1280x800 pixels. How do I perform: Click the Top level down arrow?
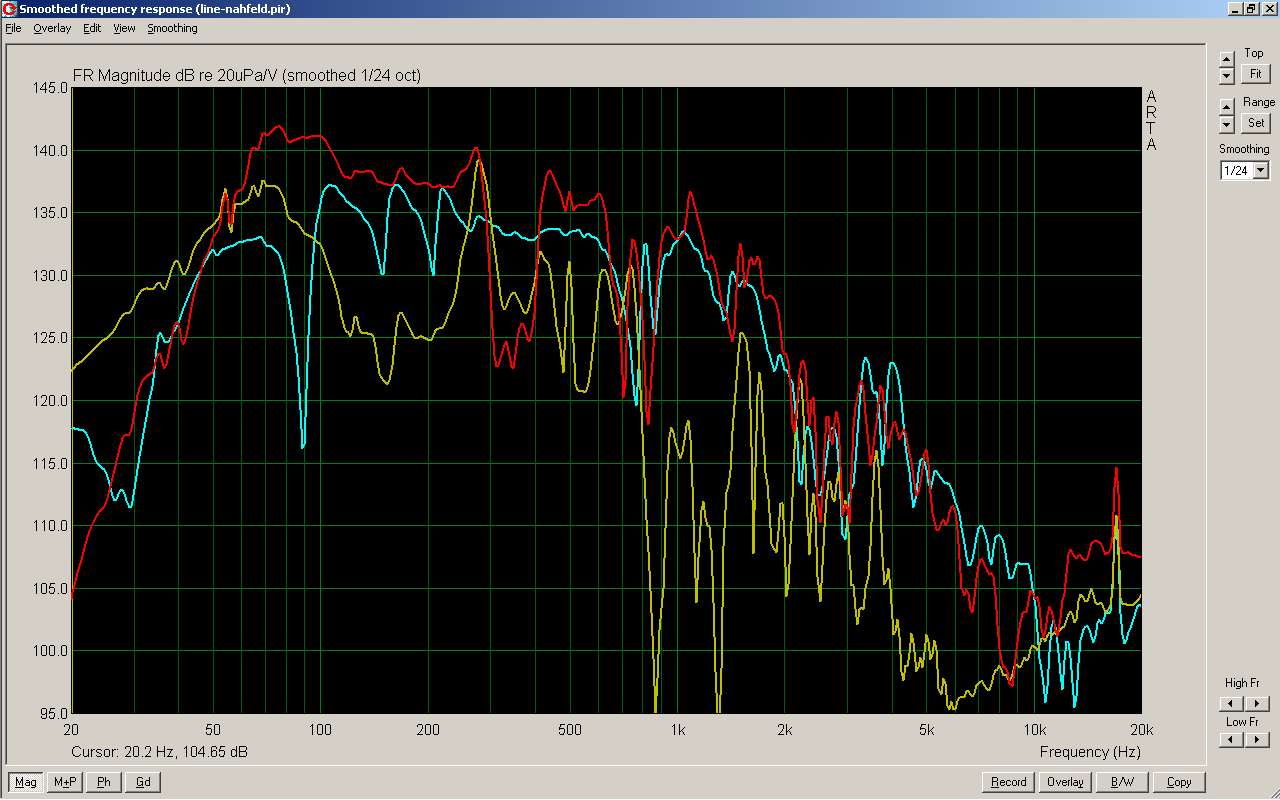click(x=1227, y=75)
